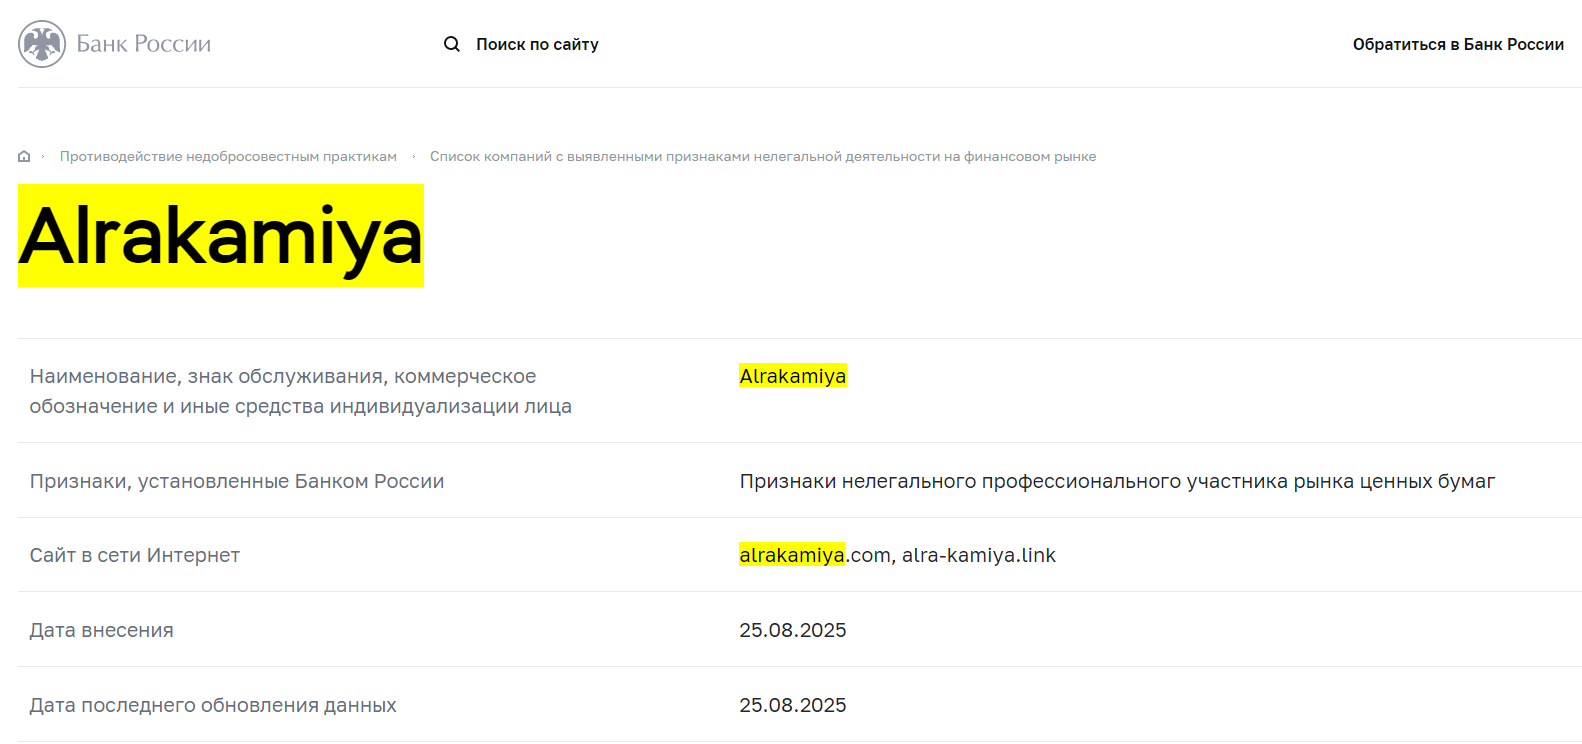Click the 'Дата внесения' label
The height and width of the screenshot is (744, 1582).
[102, 630]
